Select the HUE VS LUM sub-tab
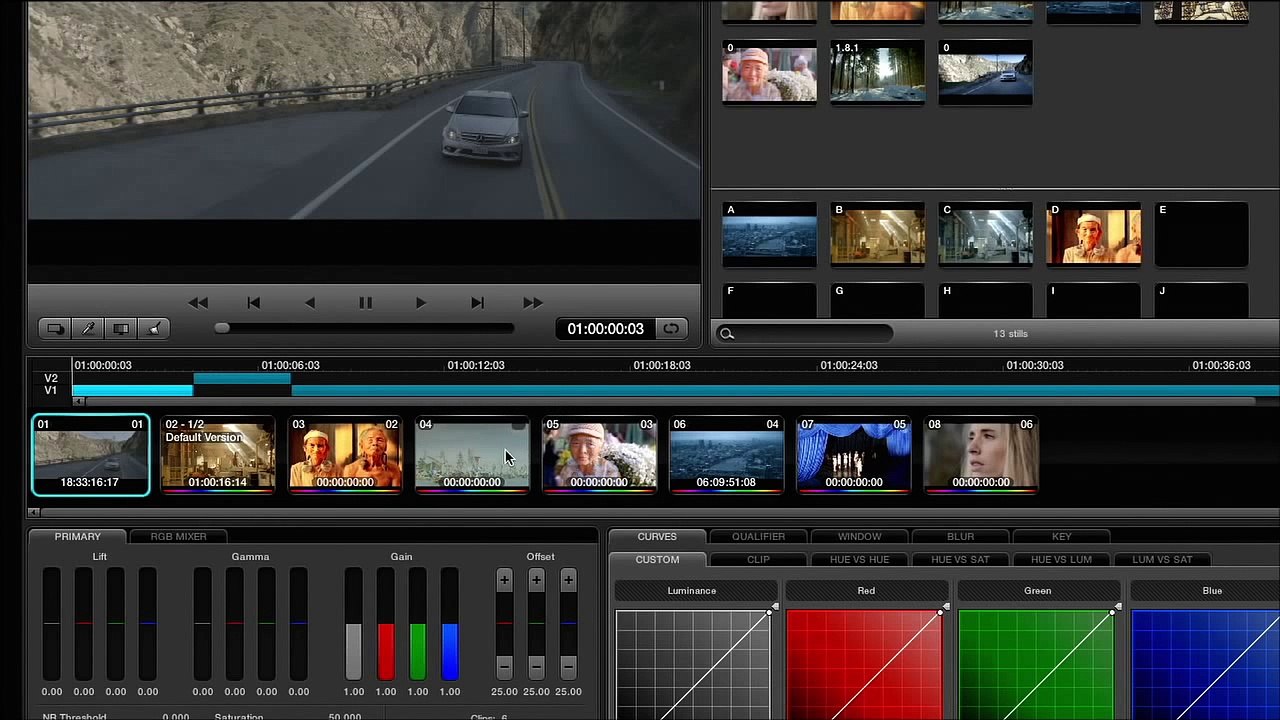The image size is (1280, 720). [x=1062, y=560]
